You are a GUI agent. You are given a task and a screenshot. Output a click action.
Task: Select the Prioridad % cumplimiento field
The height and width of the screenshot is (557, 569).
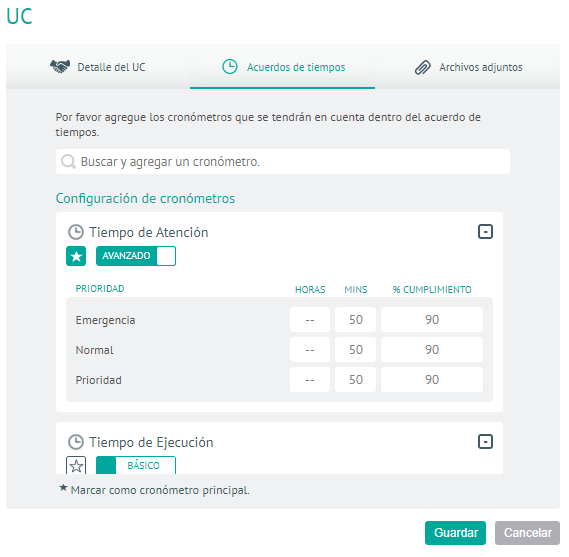(432, 380)
